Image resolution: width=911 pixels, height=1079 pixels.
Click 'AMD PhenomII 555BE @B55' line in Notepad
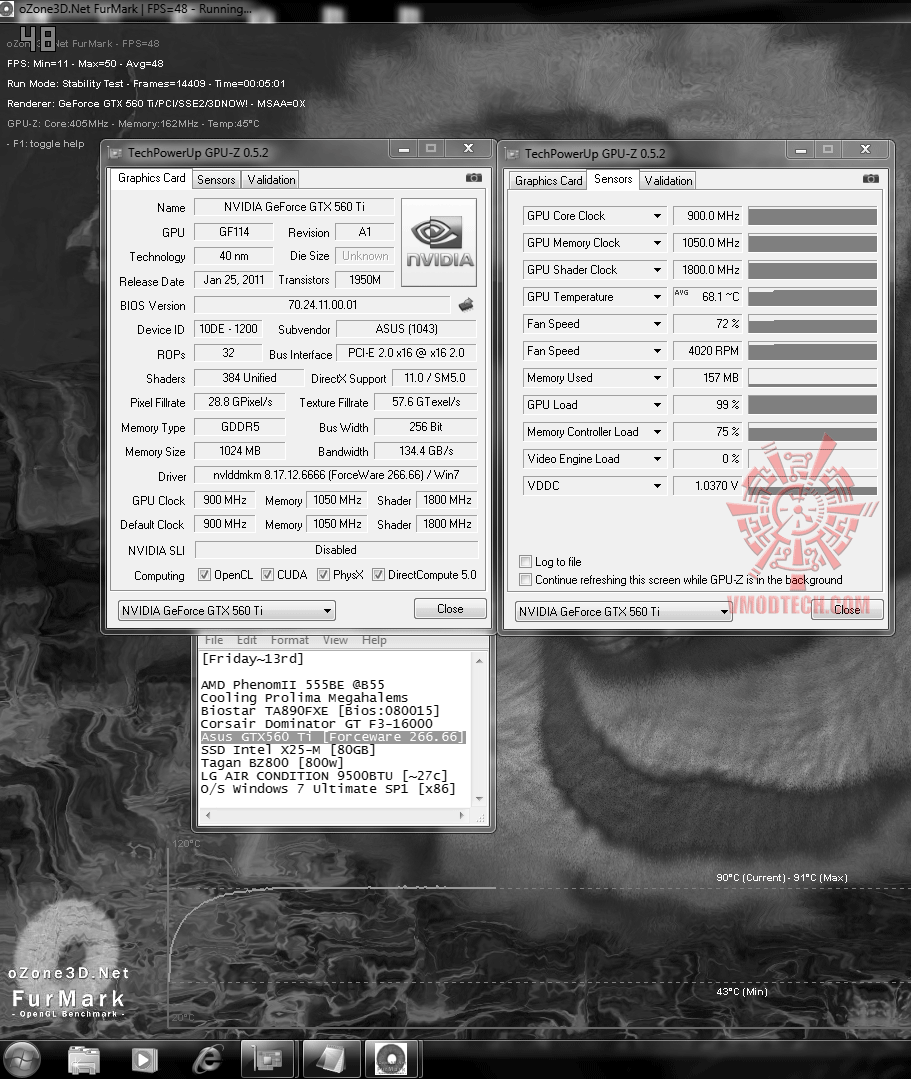pyautogui.click(x=292, y=685)
